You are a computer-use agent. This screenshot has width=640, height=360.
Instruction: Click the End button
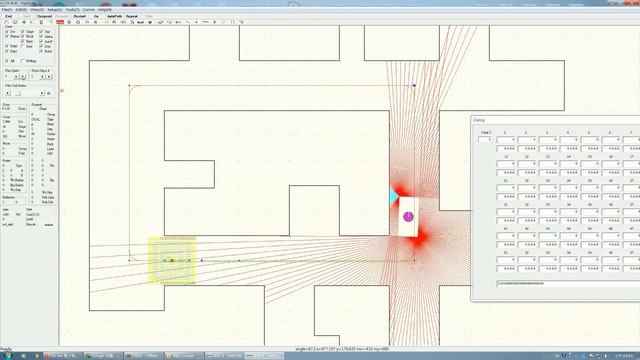coord(8,16)
